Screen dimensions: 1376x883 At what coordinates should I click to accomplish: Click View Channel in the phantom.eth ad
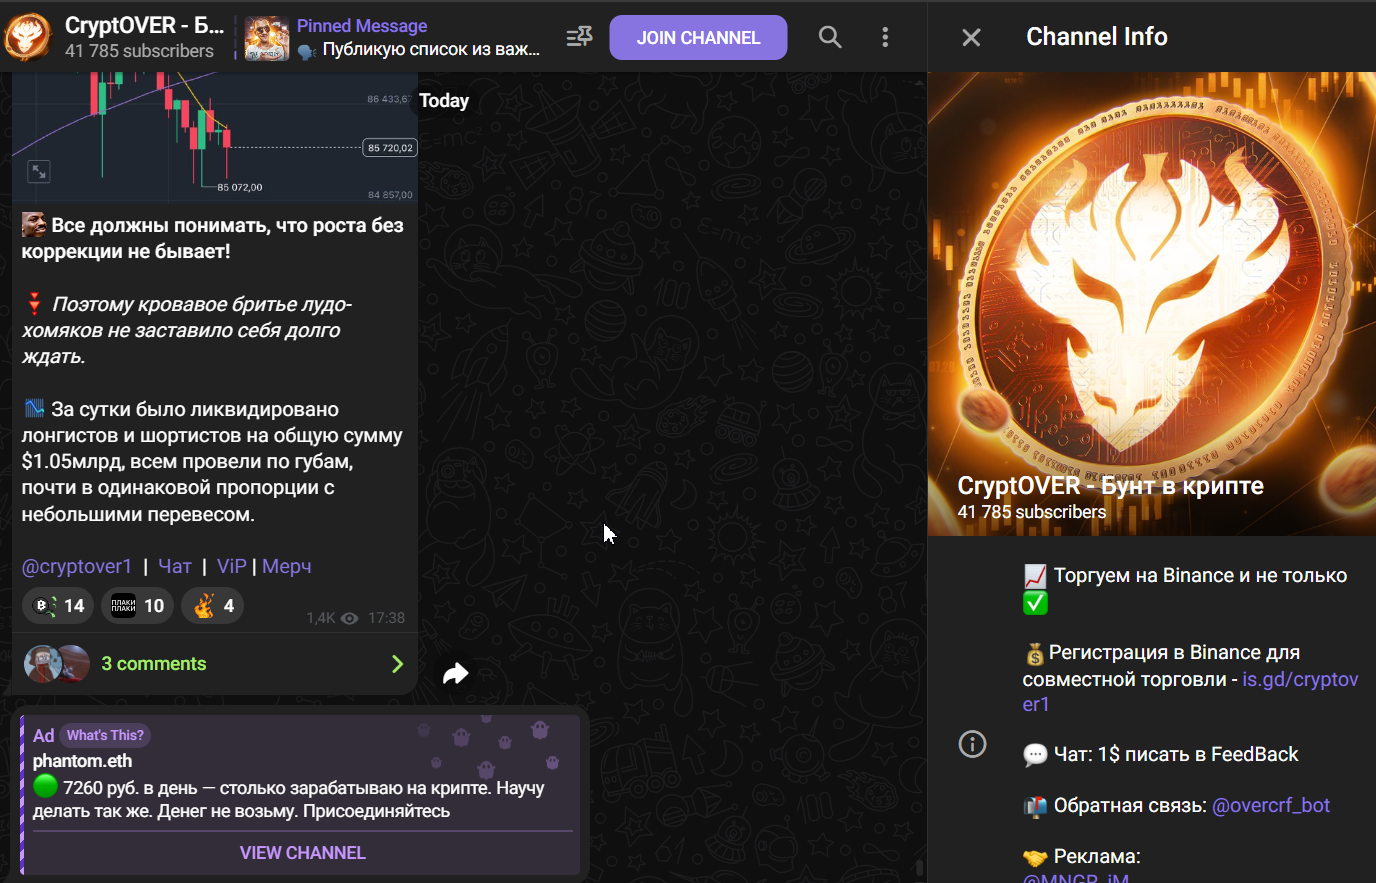pyautogui.click(x=302, y=853)
